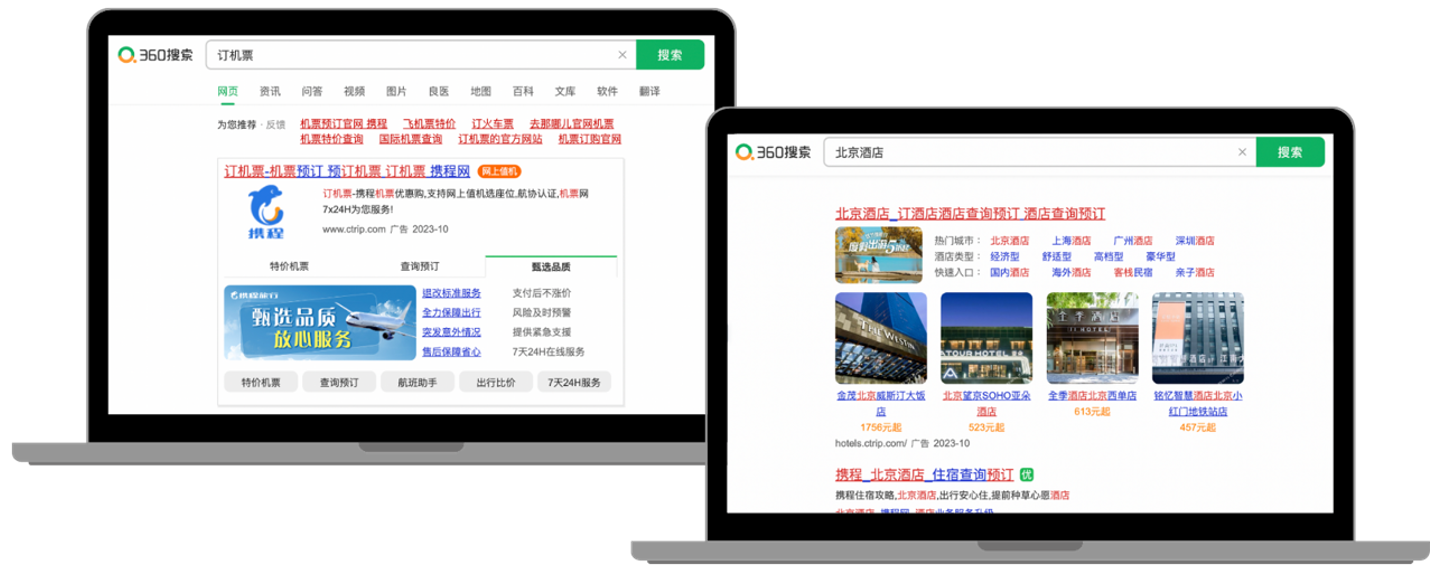
Task: Switch to the 地图 tab
Action: 481,91
